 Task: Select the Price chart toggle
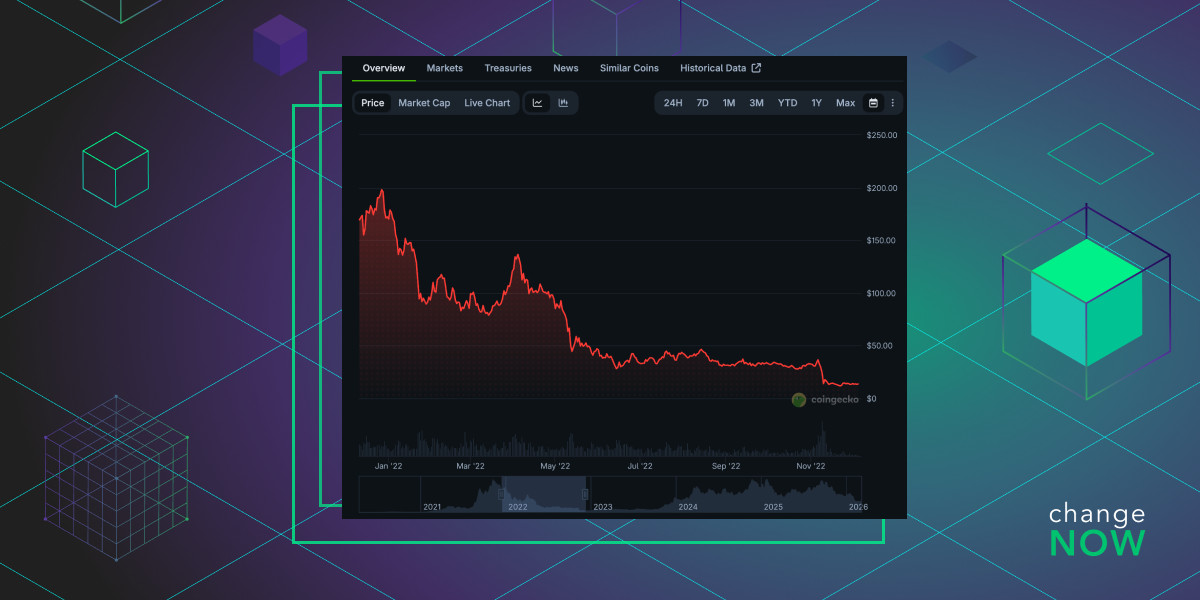[373, 103]
